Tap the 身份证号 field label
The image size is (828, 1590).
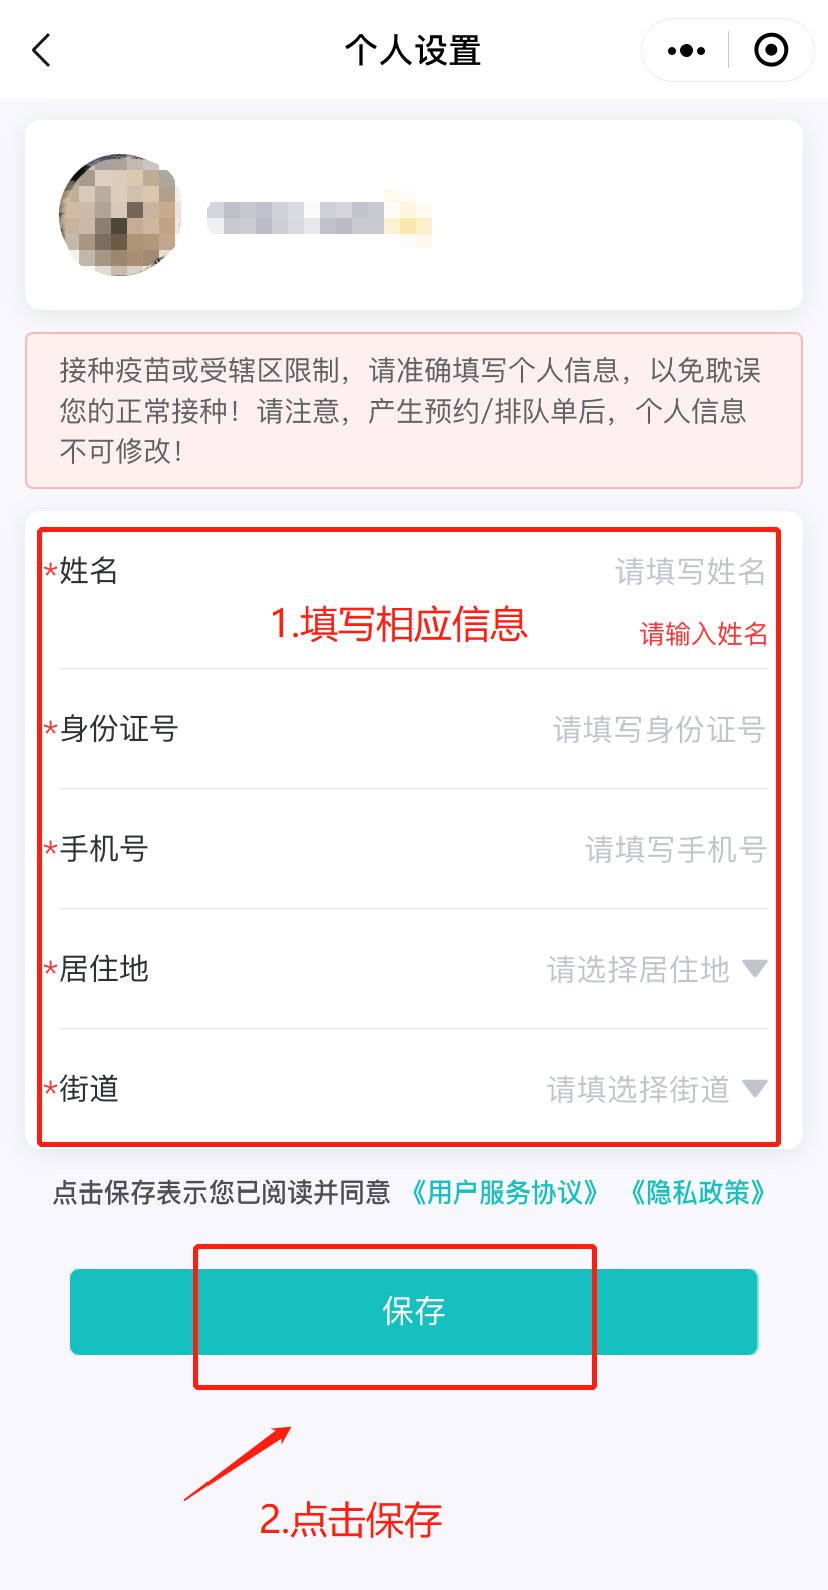[x=118, y=729]
